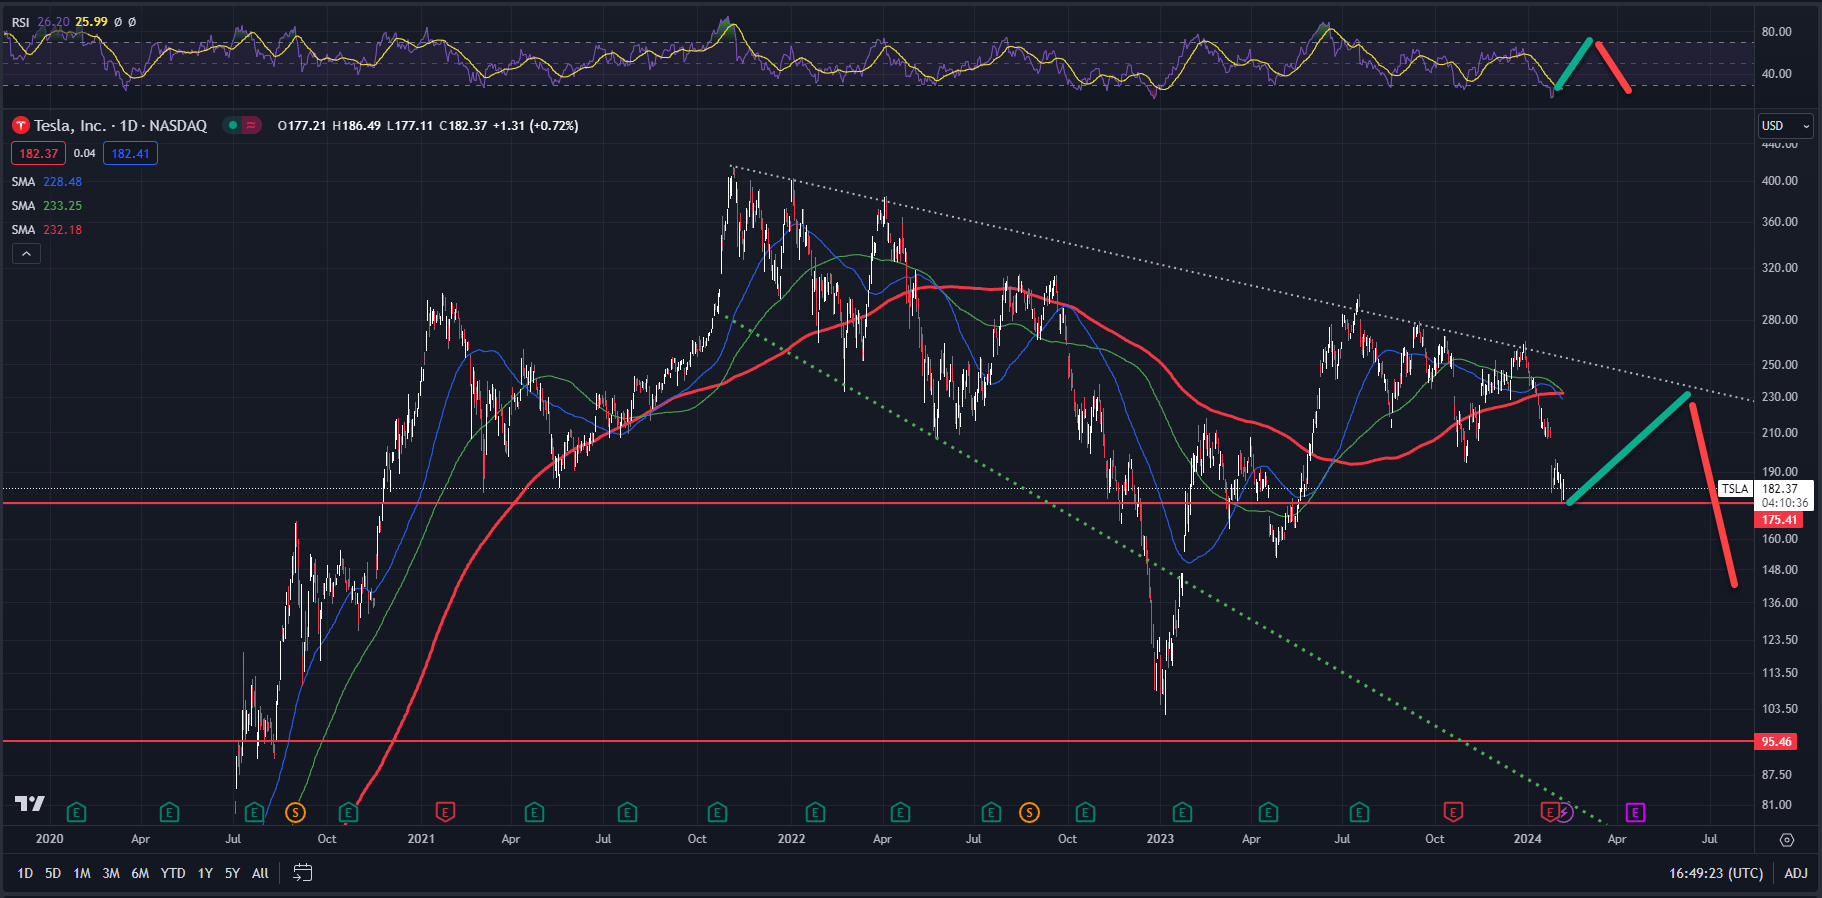Select the RSI indicator legend
This screenshot has width=1822, height=898.
coord(73,22)
